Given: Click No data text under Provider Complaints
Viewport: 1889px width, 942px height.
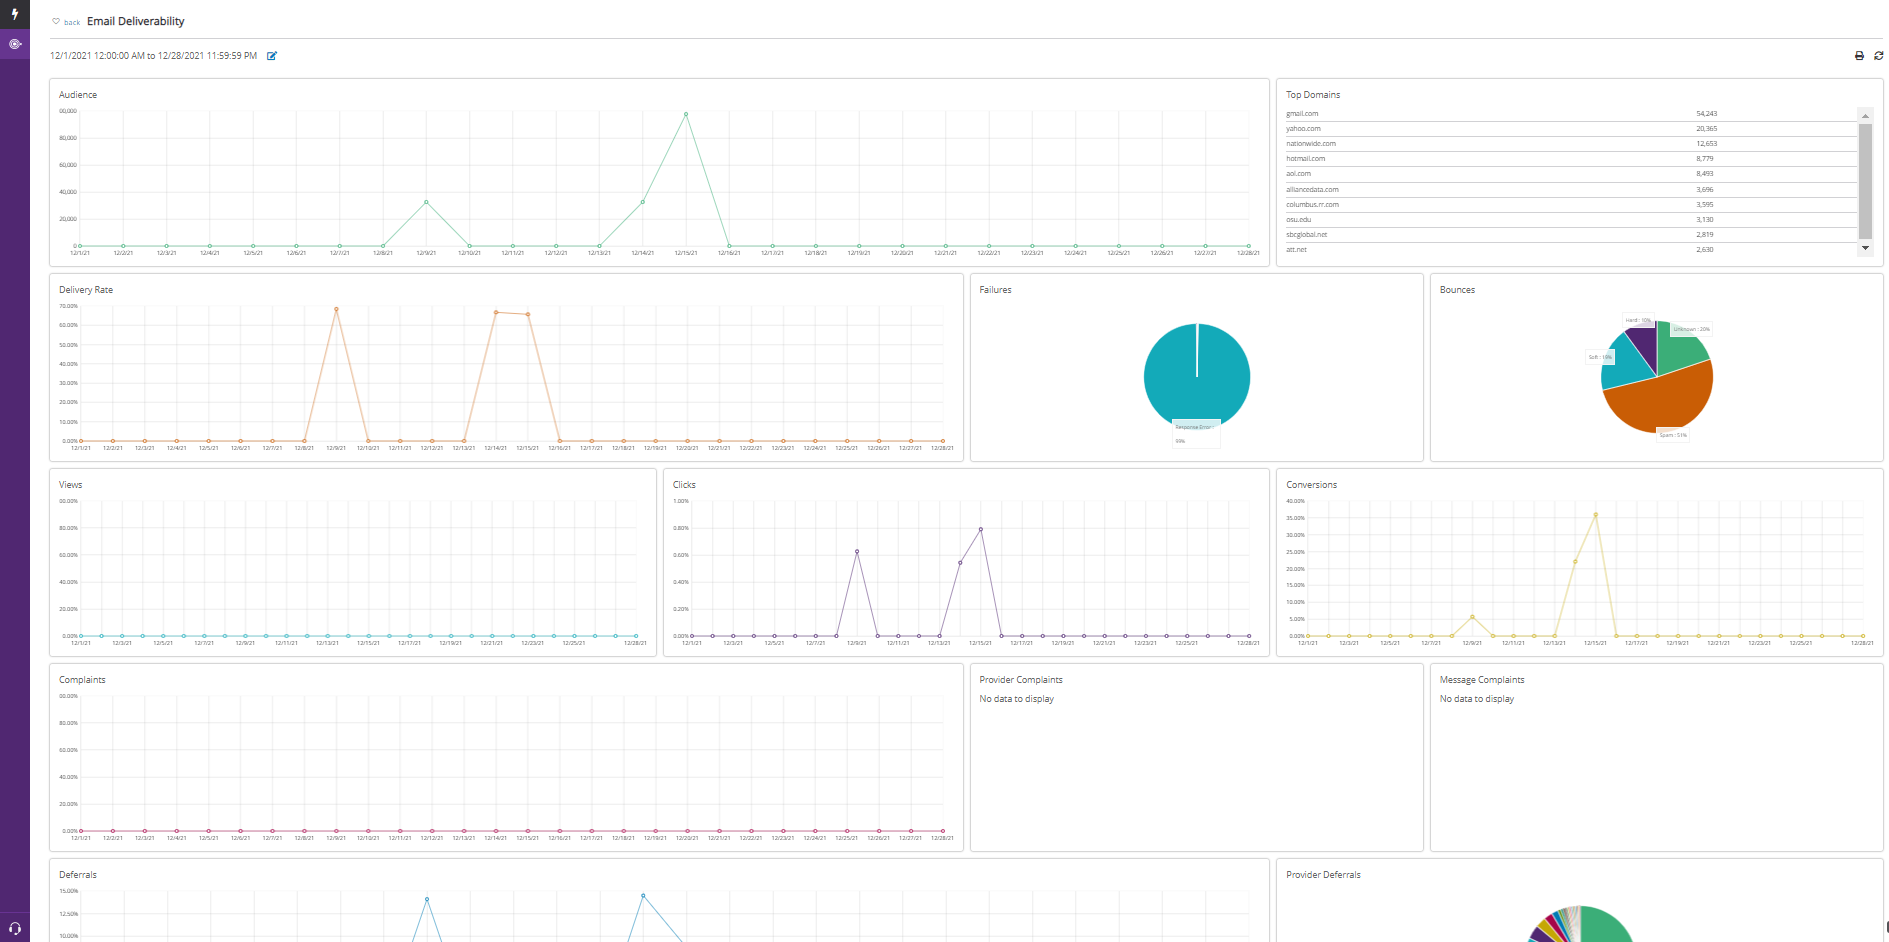Looking at the screenshot, I should click(1017, 699).
